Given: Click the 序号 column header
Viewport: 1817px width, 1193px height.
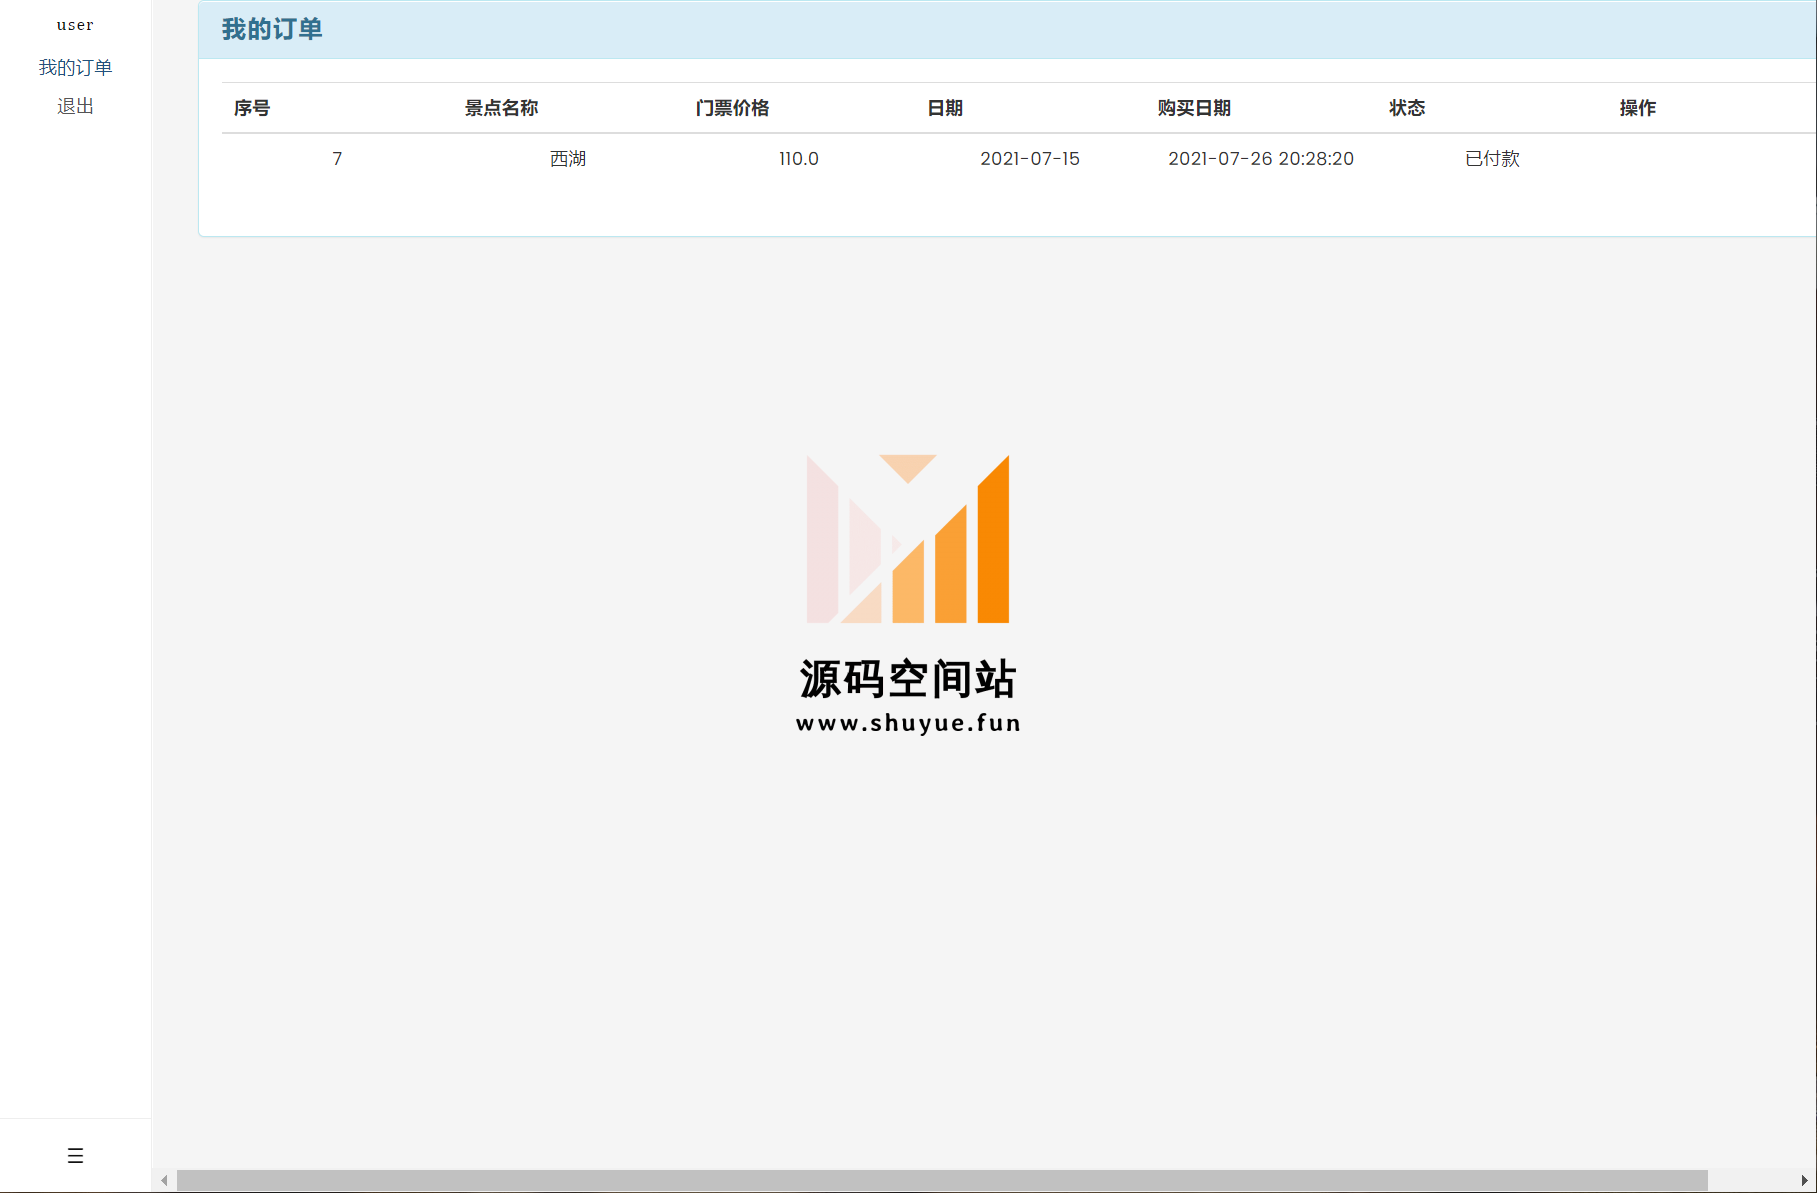Looking at the screenshot, I should (252, 108).
